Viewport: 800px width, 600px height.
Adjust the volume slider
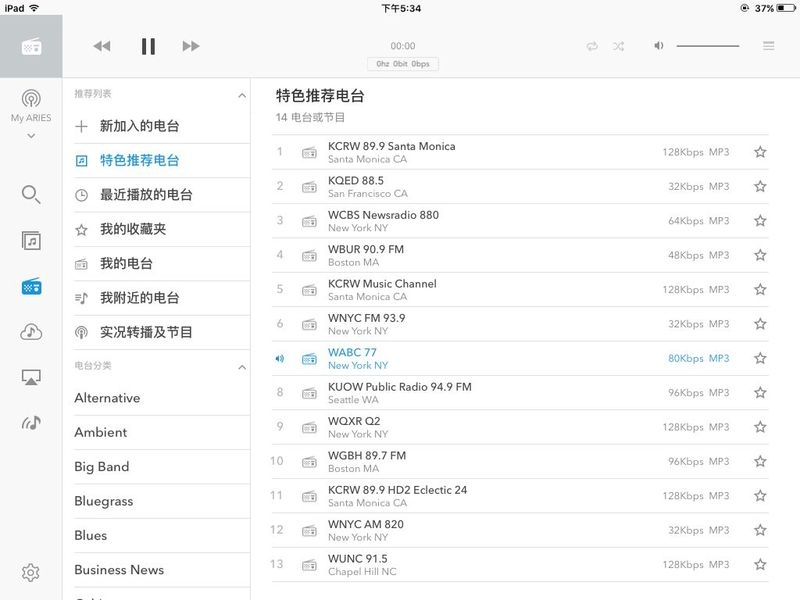708,46
